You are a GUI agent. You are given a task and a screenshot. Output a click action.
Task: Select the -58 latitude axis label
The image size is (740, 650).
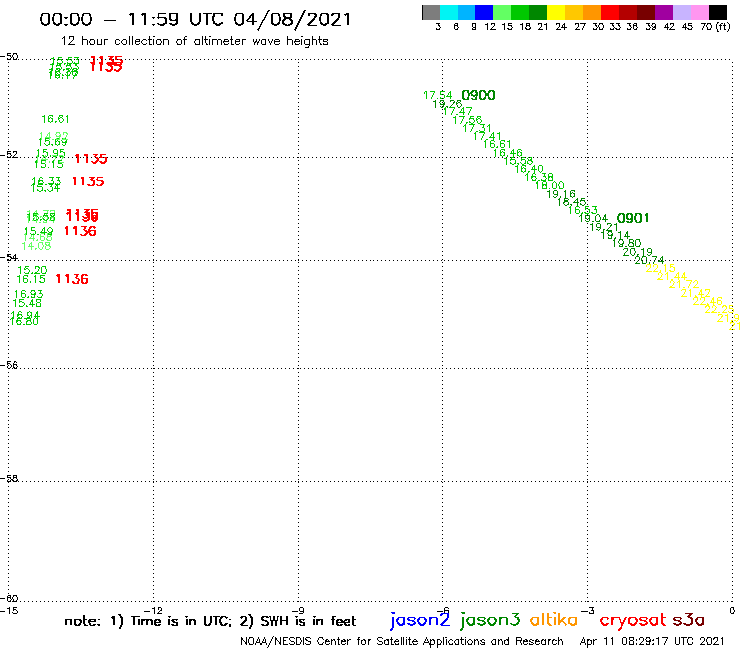coord(9,479)
